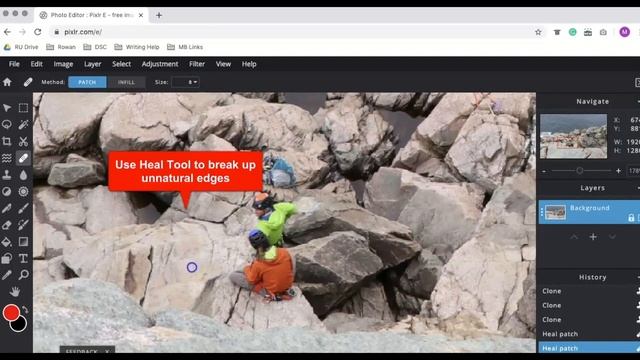
Task: Select the Gradient tool
Action: tap(23, 242)
